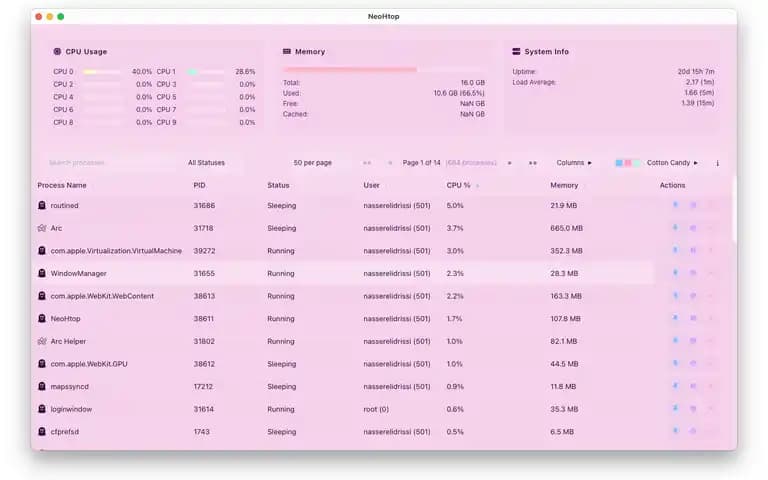Pin com.apple.WebKit.WebContent process

coord(675,296)
